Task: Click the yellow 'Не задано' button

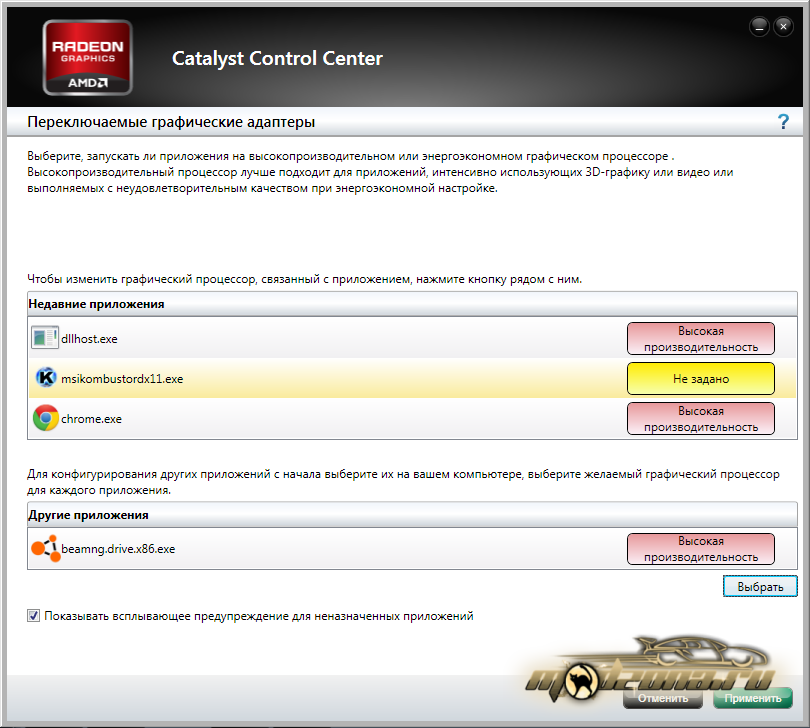Action: (700, 379)
